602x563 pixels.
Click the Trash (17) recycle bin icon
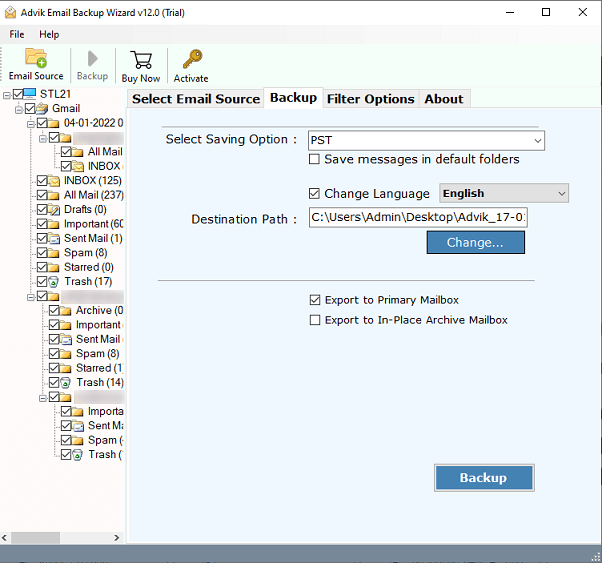pyautogui.click(x=54, y=282)
